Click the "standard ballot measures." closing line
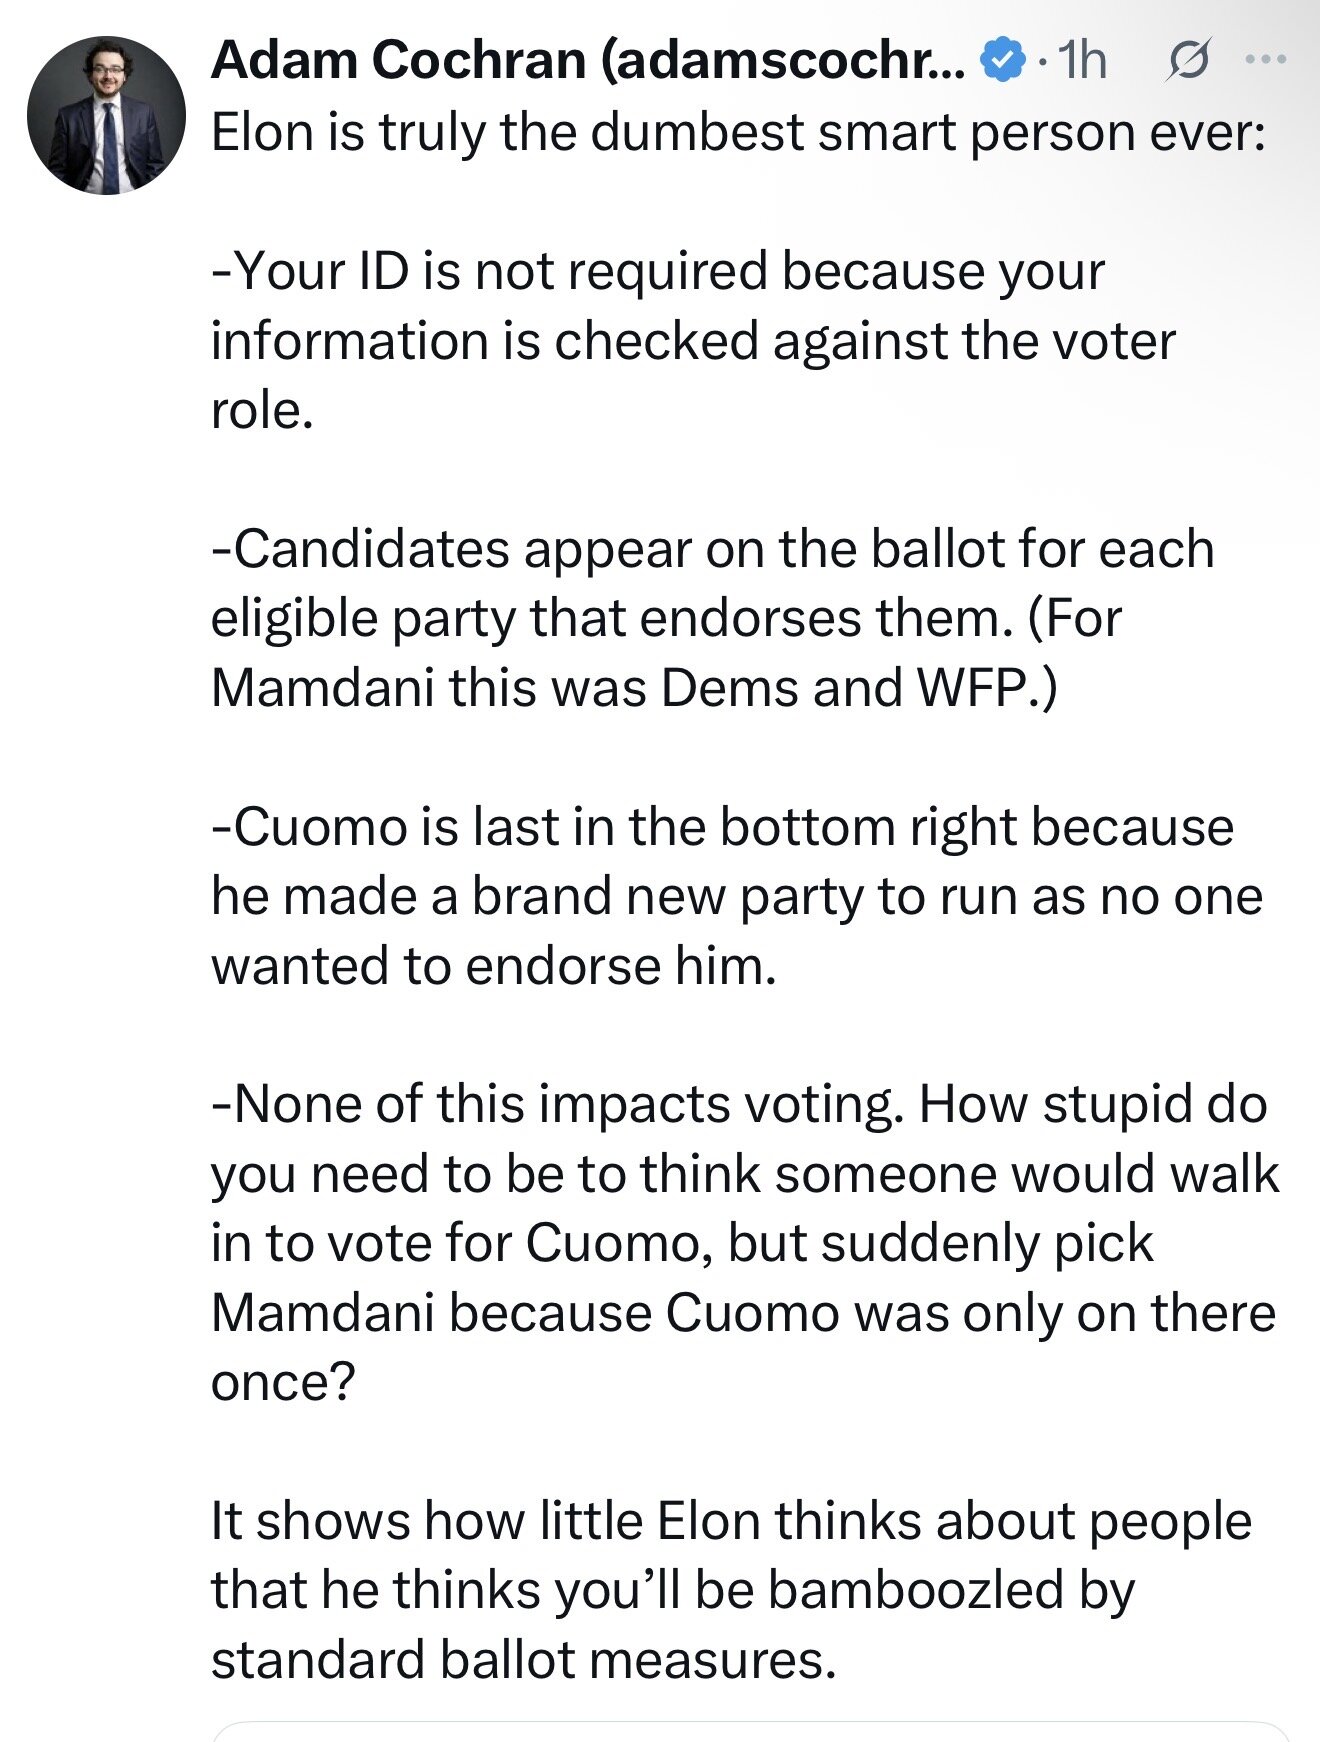This screenshot has height=1742, width=1320. [523, 1660]
